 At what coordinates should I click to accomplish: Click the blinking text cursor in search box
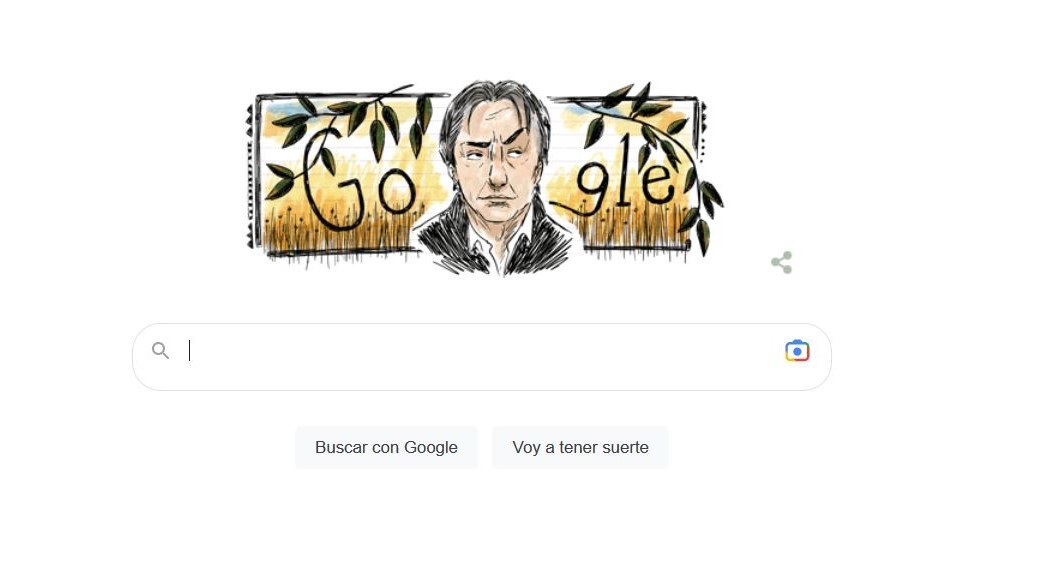pyautogui.click(x=190, y=351)
